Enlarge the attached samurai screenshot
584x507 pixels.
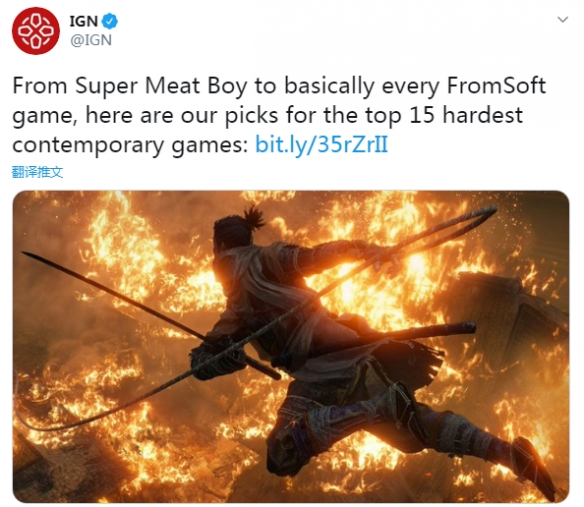[x=291, y=346]
